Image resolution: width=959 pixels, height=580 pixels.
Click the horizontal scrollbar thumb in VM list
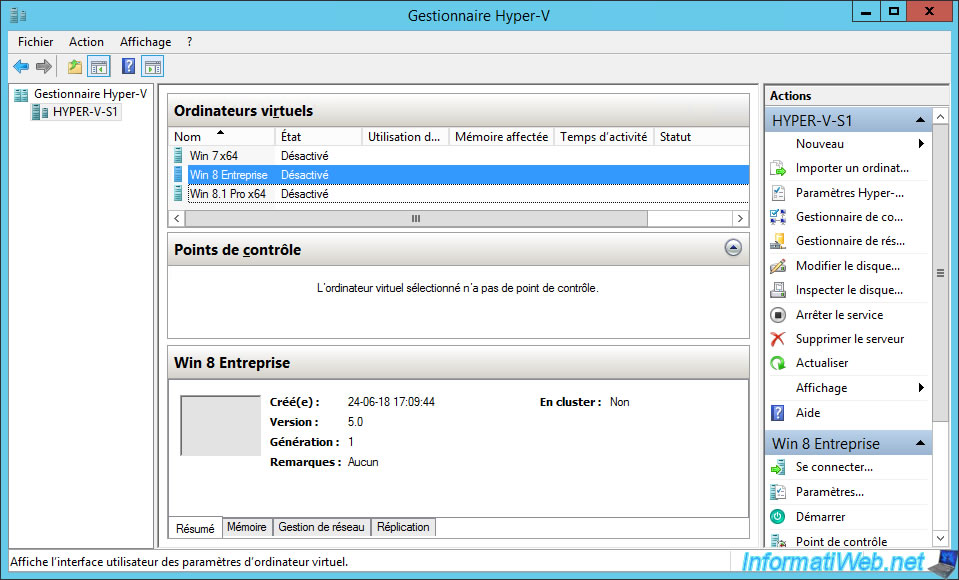pos(416,218)
